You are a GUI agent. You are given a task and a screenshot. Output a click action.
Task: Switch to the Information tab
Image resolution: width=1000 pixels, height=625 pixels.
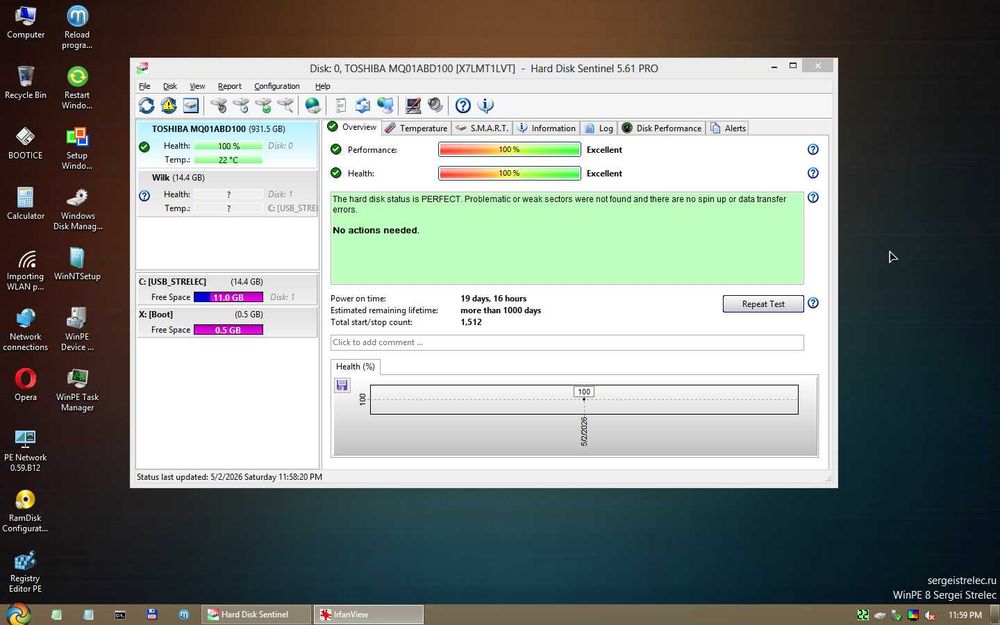click(547, 128)
